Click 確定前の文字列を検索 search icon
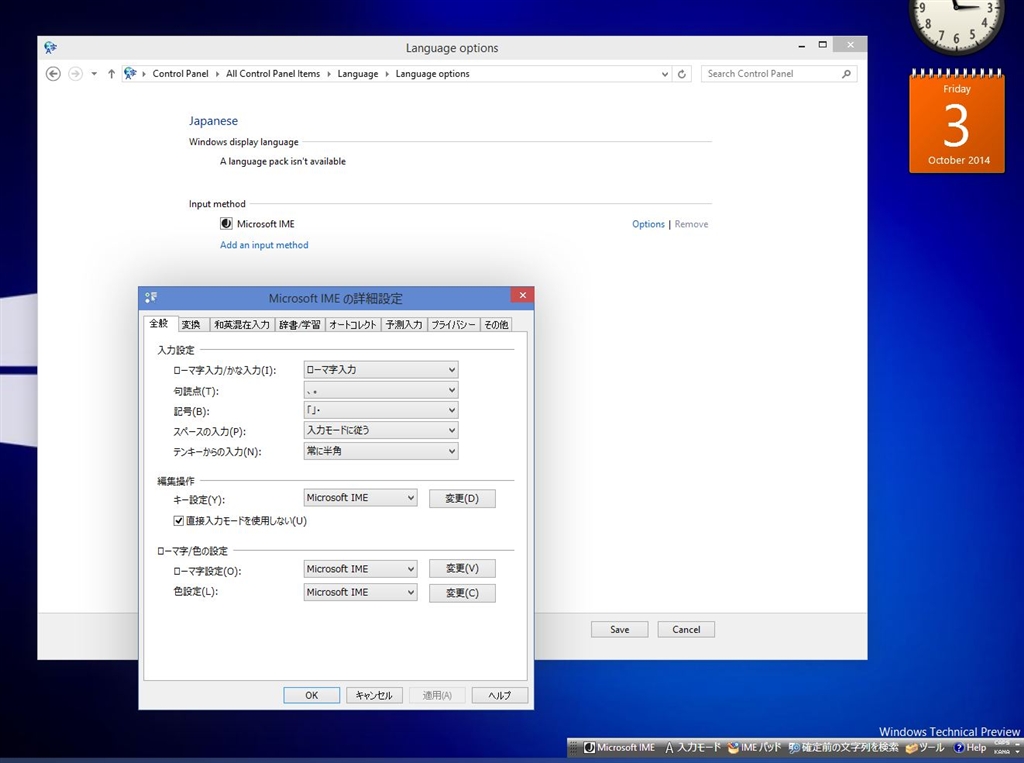Viewport: 1024px width, 763px height. pos(795,747)
